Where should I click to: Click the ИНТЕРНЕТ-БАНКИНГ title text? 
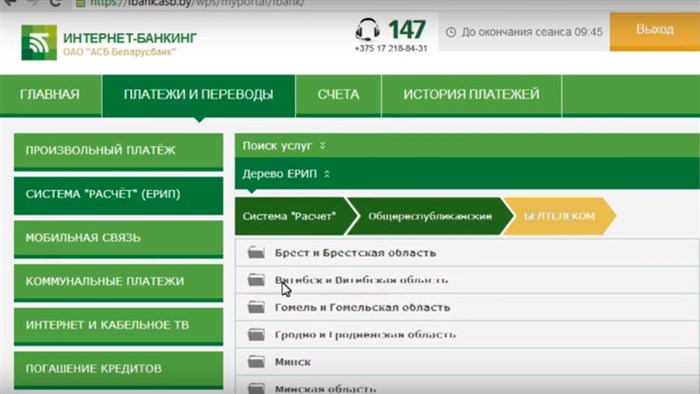pos(130,38)
